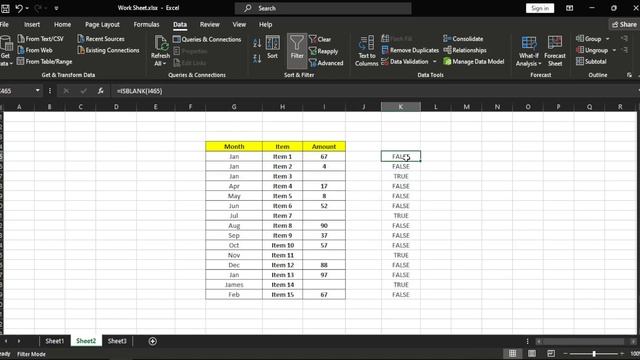Switch to Sheet1 tab
Screen dimensions: 640x360
pyautogui.click(x=54, y=341)
